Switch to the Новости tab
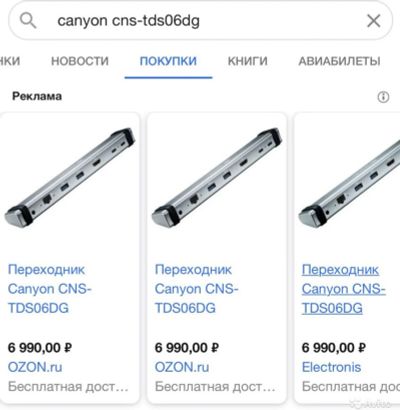The width and height of the screenshot is (400, 410). 80,61
